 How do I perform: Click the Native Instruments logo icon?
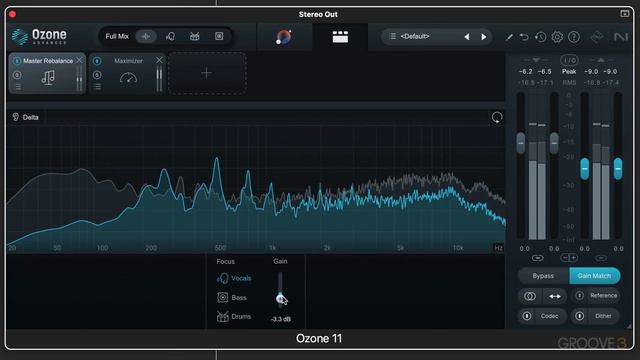[x=621, y=37]
